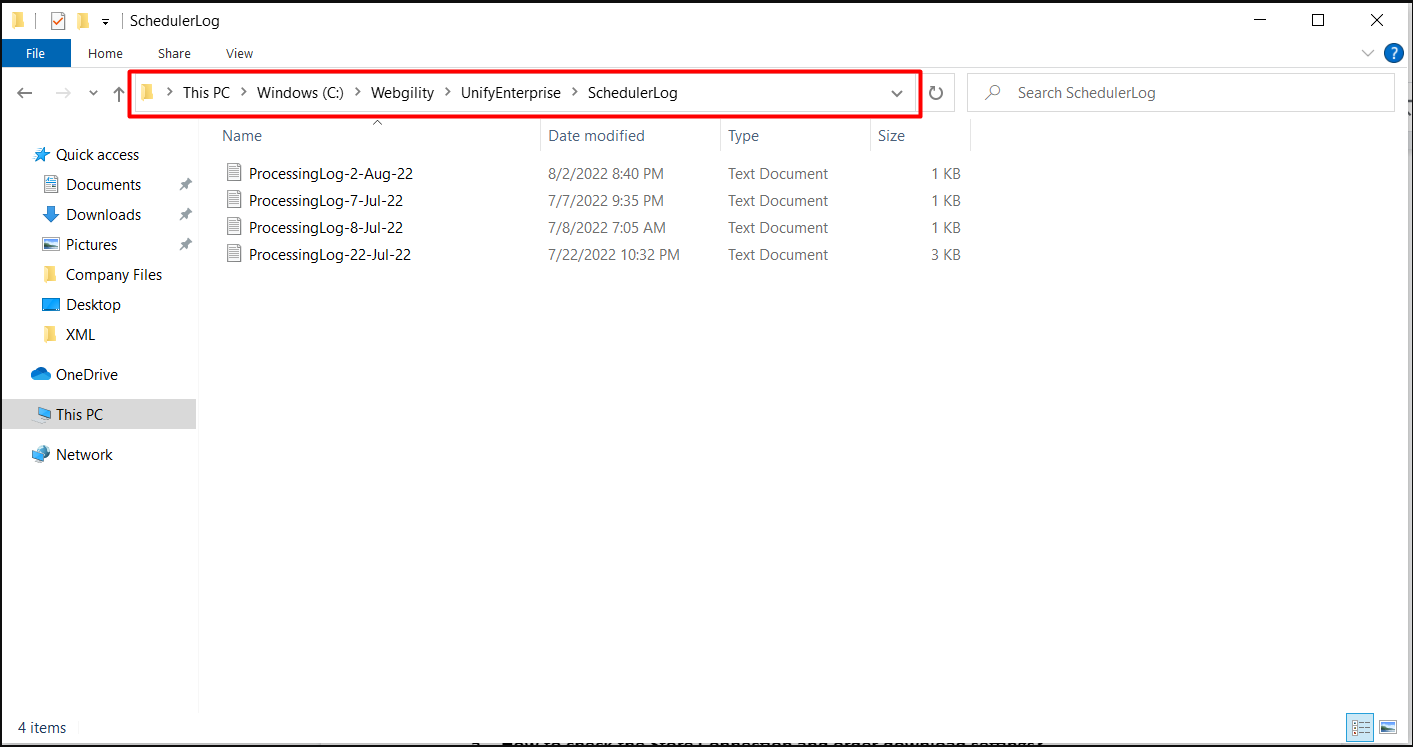1413x747 pixels.
Task: Expand the ribbon chevron
Action: tap(1368, 53)
